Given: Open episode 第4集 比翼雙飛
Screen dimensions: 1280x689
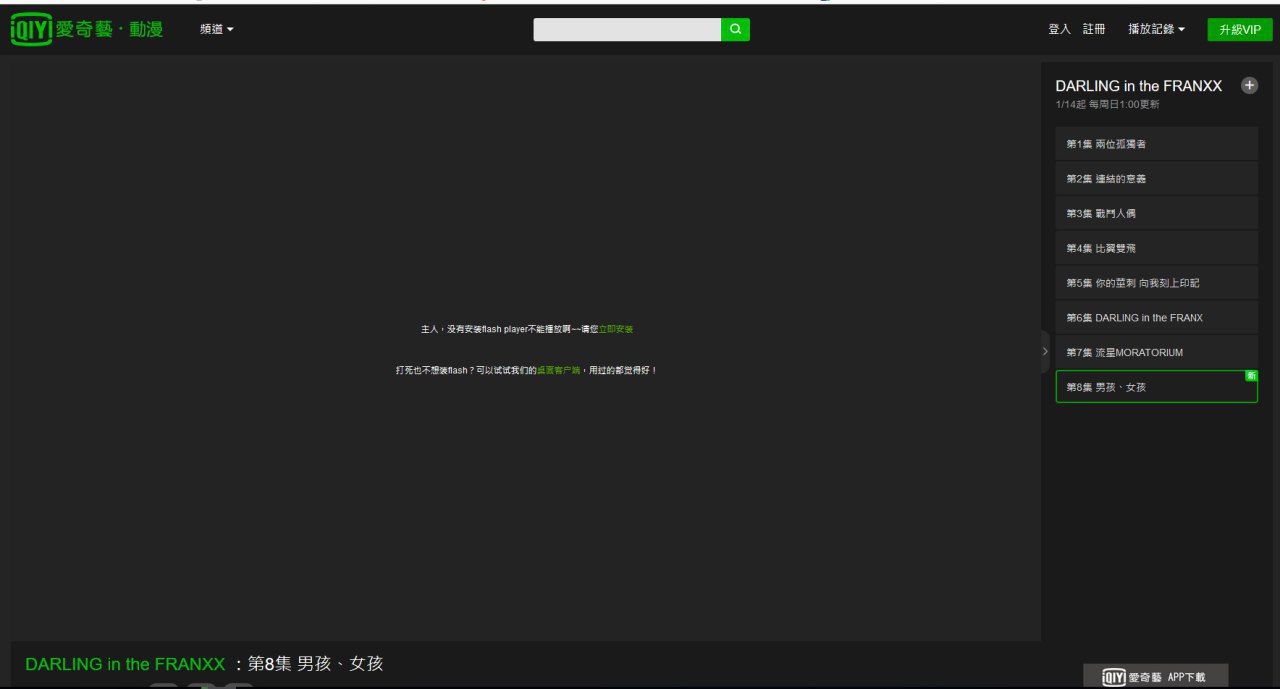Looking at the screenshot, I should pyautogui.click(x=1156, y=248).
